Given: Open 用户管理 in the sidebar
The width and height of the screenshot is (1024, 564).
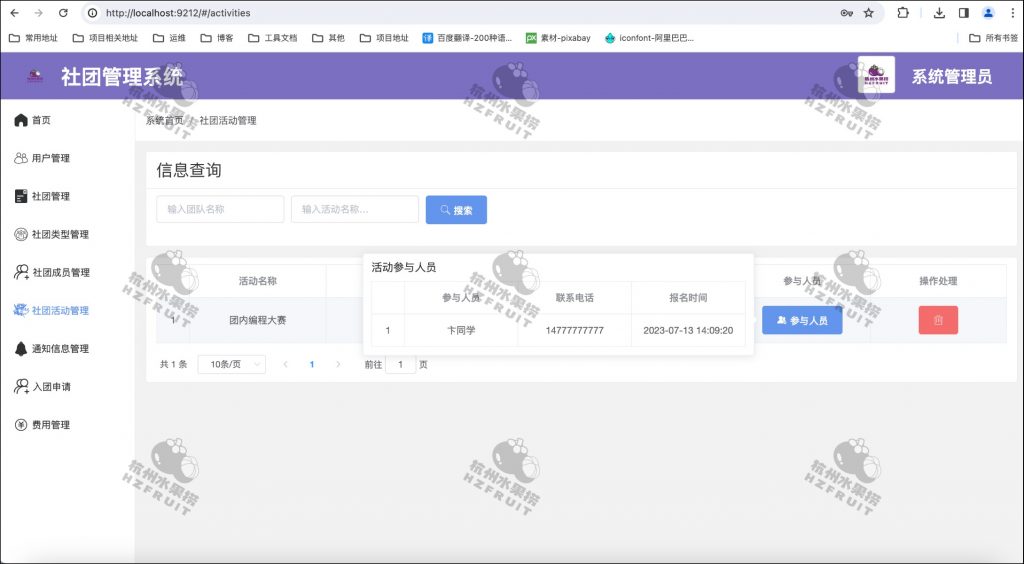Looking at the screenshot, I should click(x=42, y=158).
